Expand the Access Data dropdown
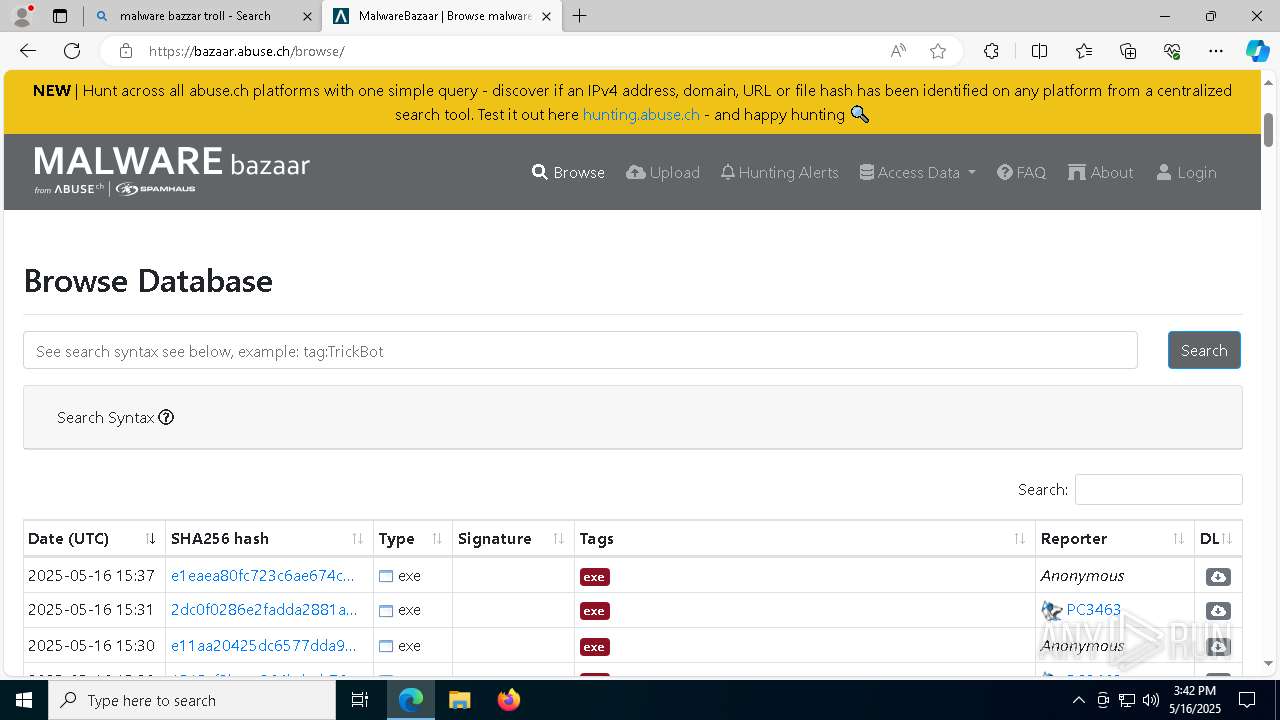 [x=917, y=172]
